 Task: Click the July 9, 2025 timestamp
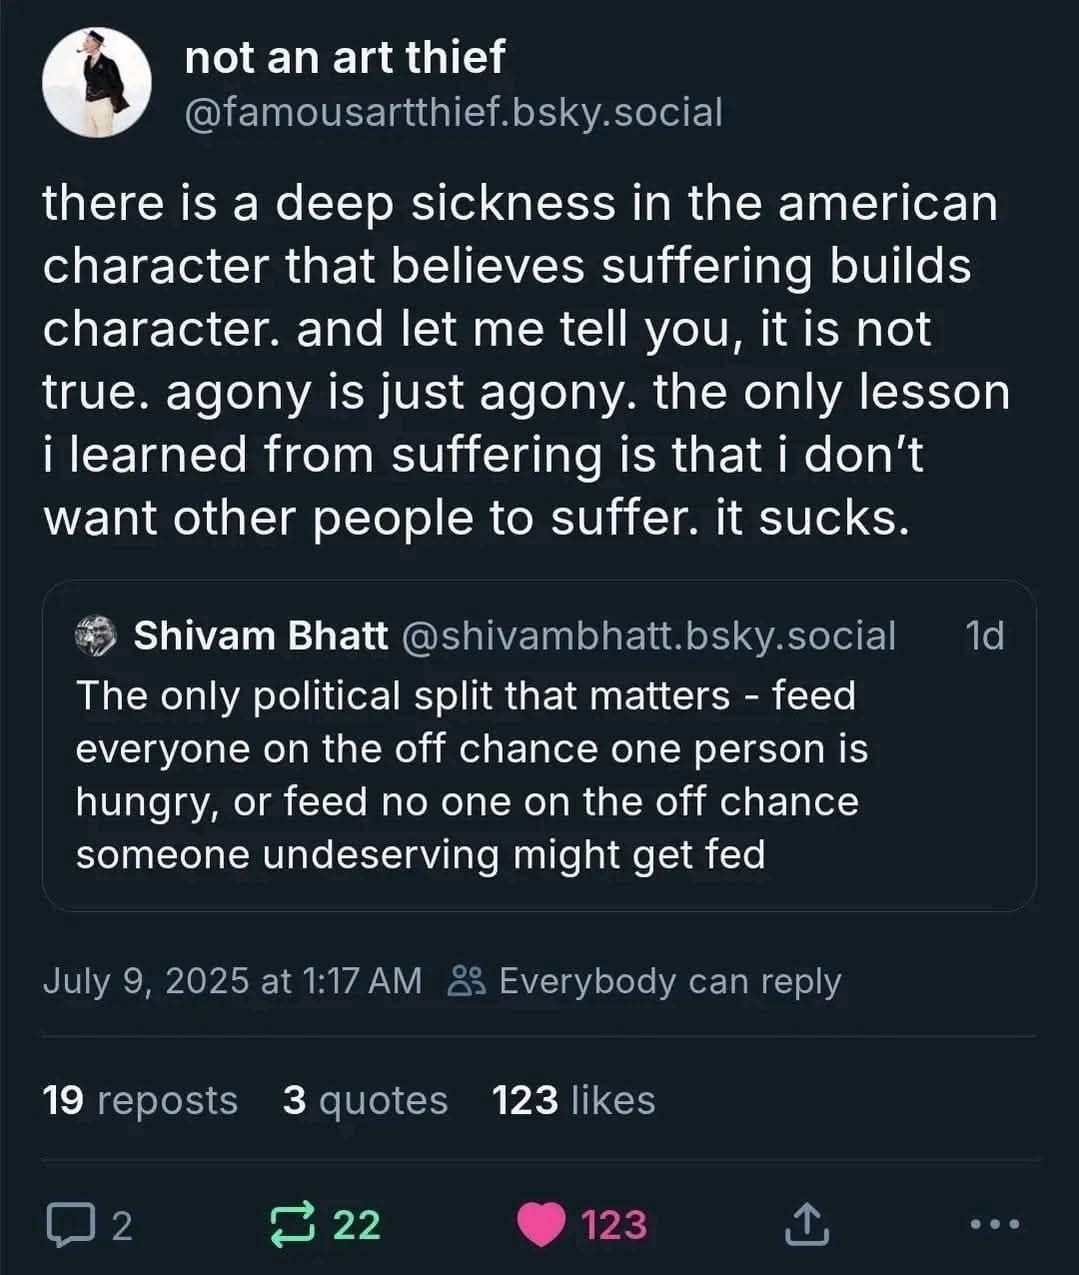(232, 981)
